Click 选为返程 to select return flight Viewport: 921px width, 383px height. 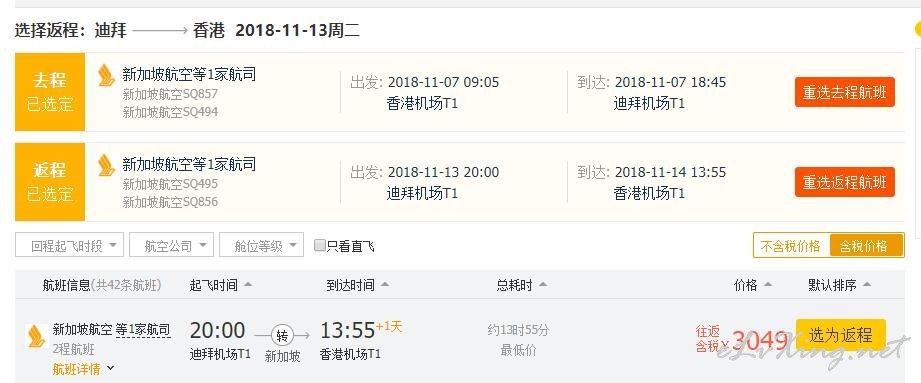click(841, 335)
